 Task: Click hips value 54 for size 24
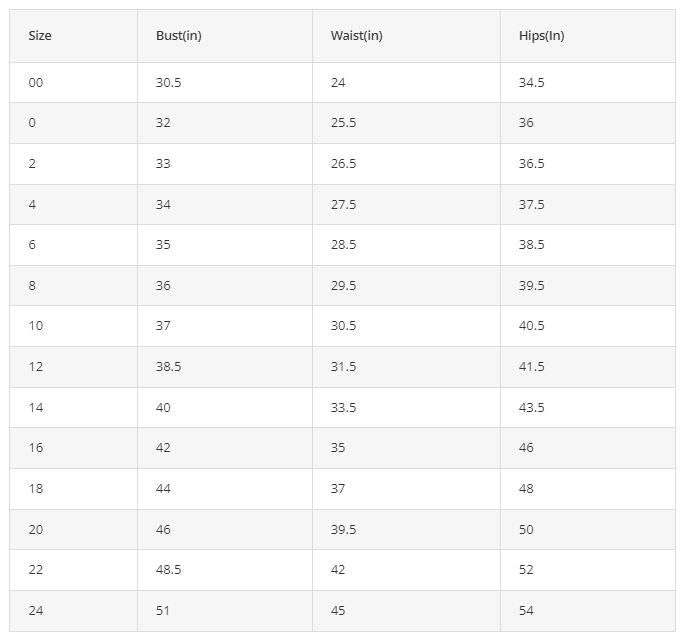pos(526,611)
